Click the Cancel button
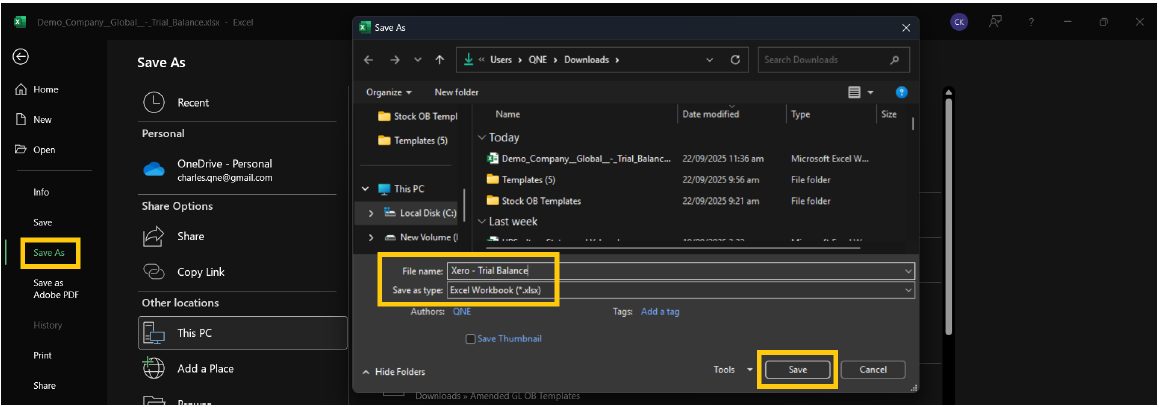This screenshot has width=1159, height=407. tap(873, 369)
